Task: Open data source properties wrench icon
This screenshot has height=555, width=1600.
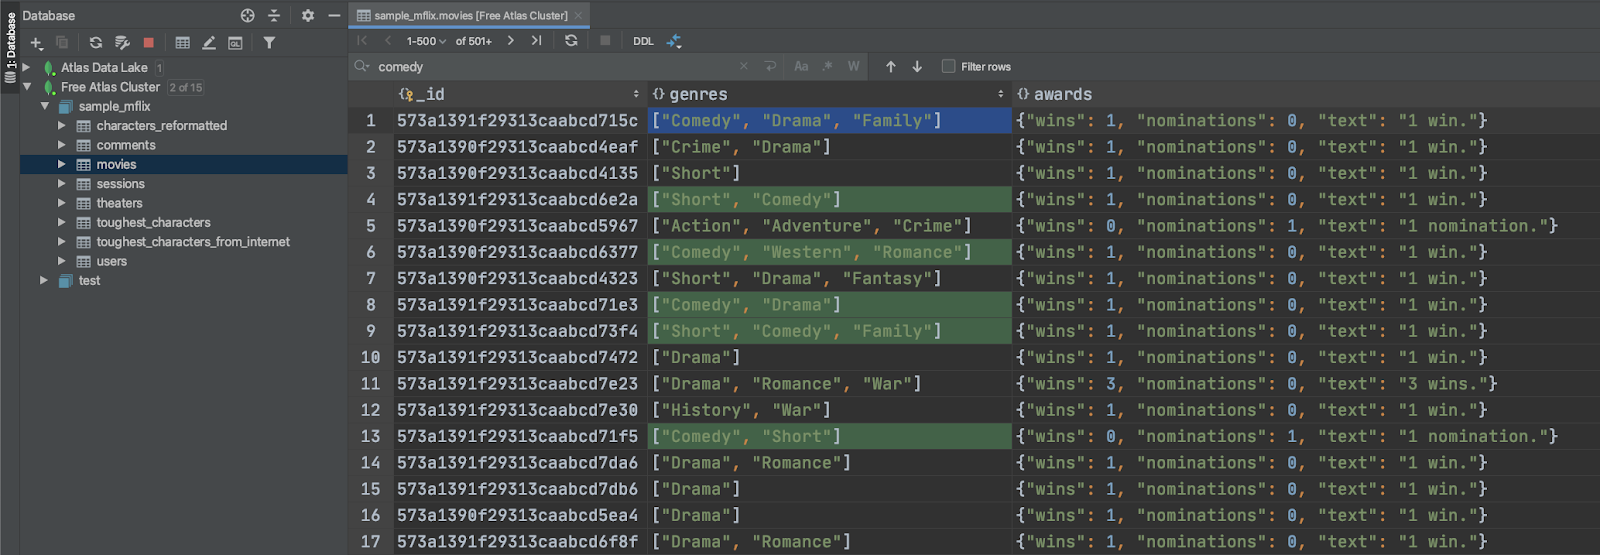Action: coord(122,43)
